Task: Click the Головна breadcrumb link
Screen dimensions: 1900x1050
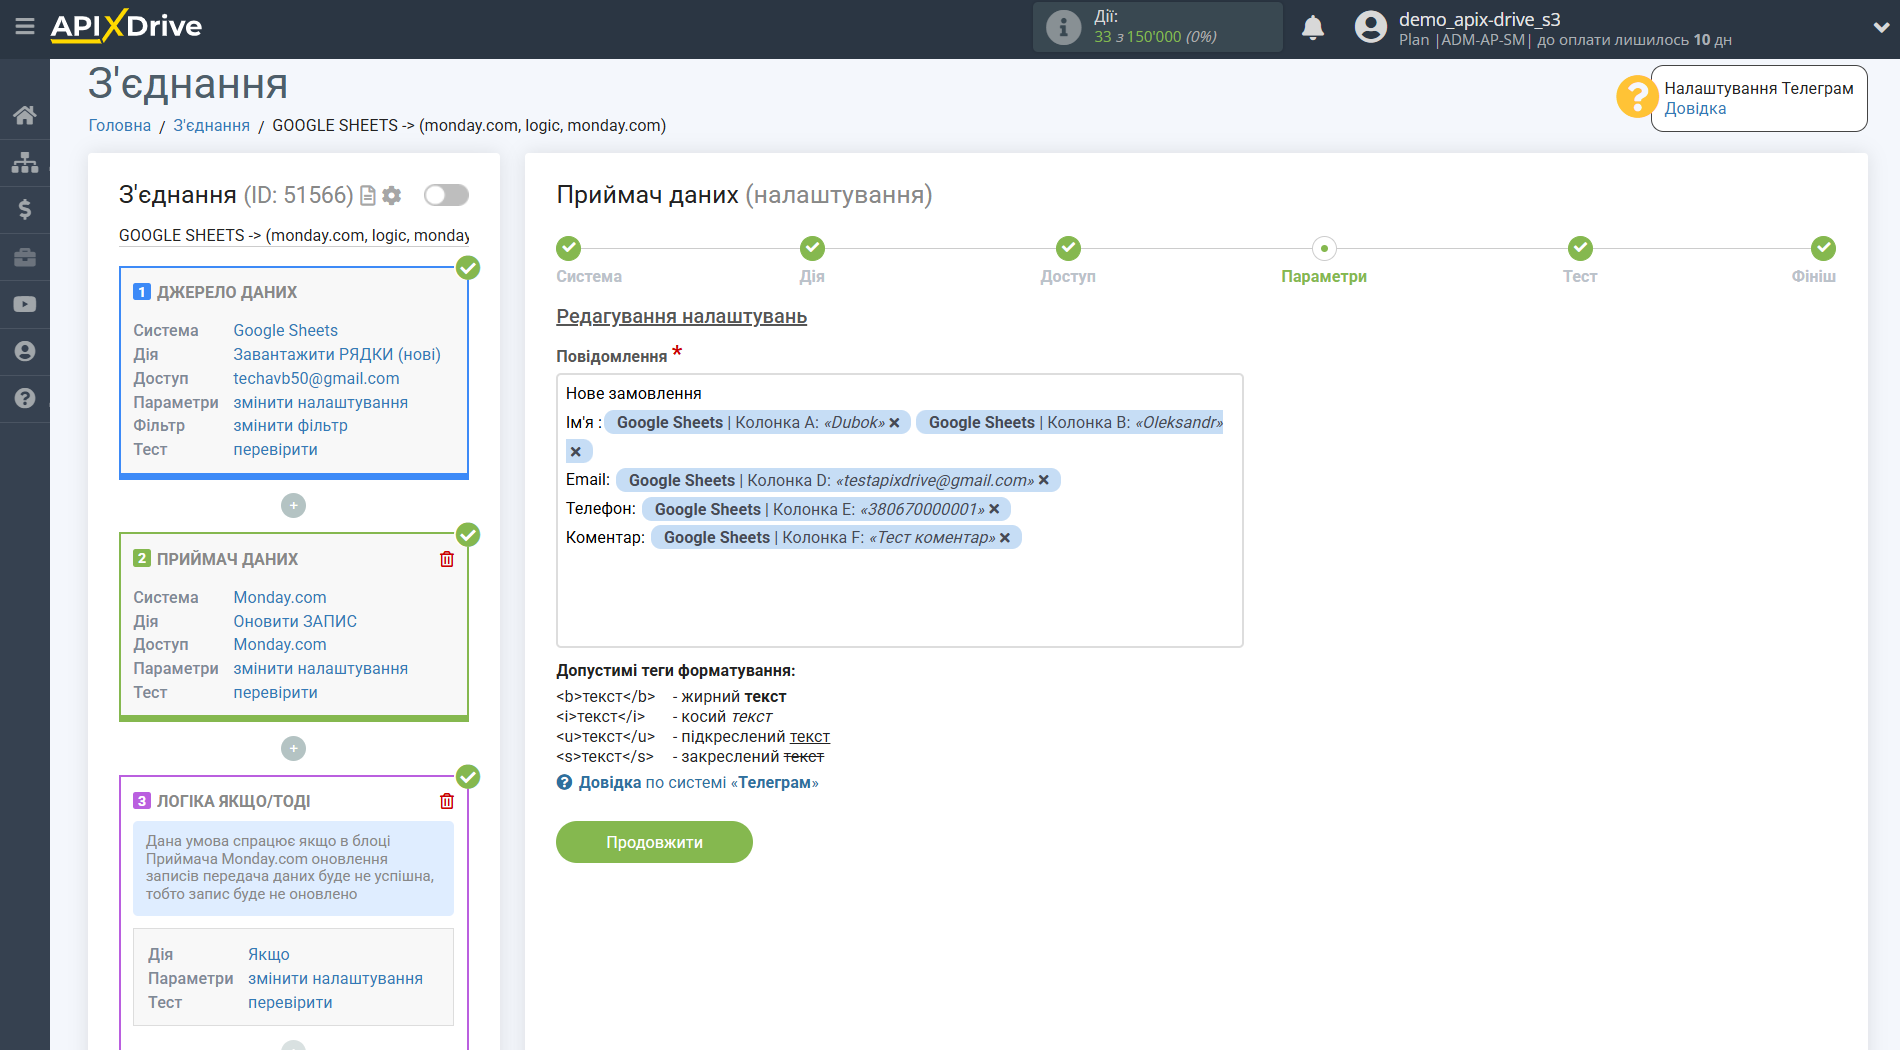Action: [120, 126]
